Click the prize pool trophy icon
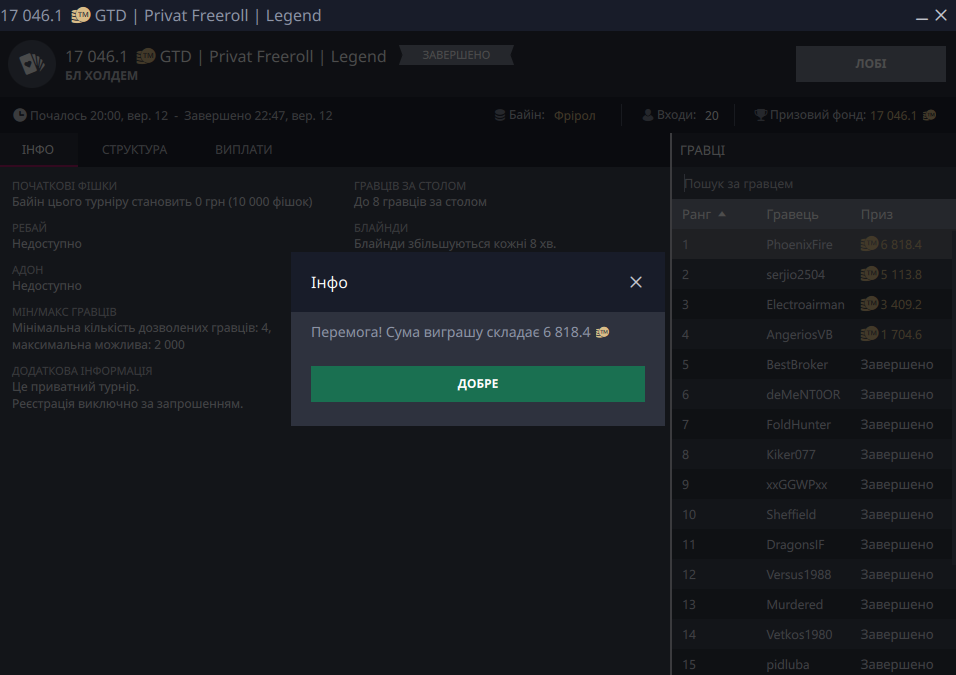This screenshot has height=675, width=956. pos(760,116)
